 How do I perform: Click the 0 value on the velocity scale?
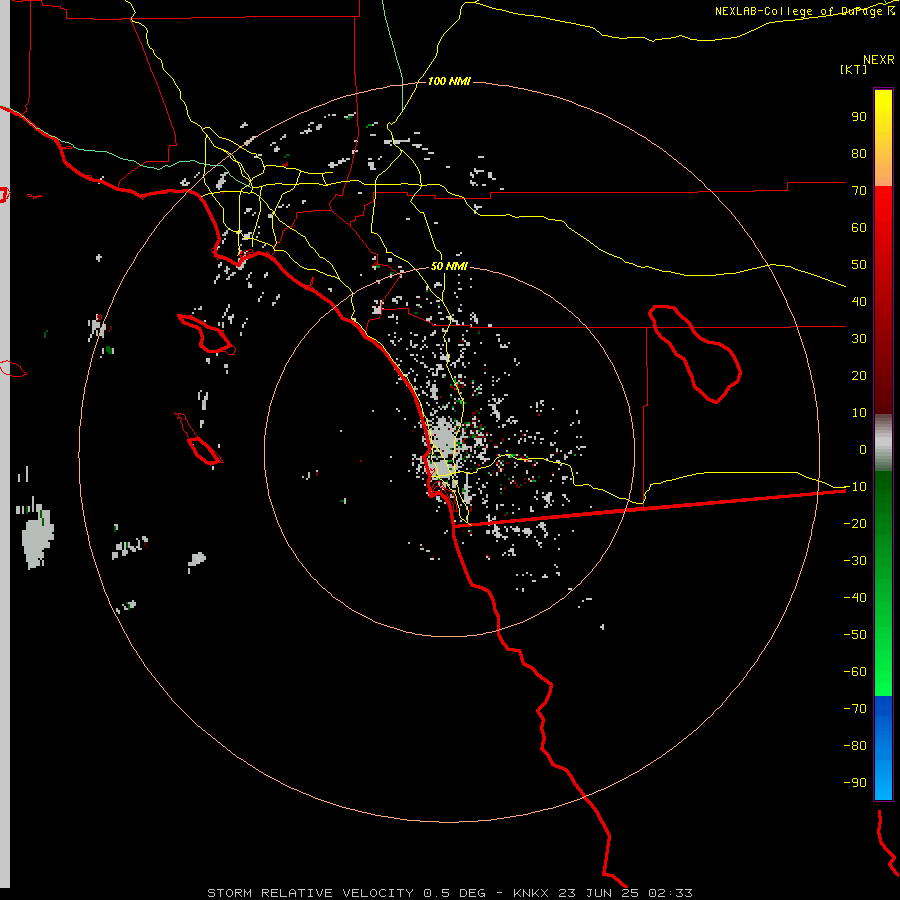point(863,450)
